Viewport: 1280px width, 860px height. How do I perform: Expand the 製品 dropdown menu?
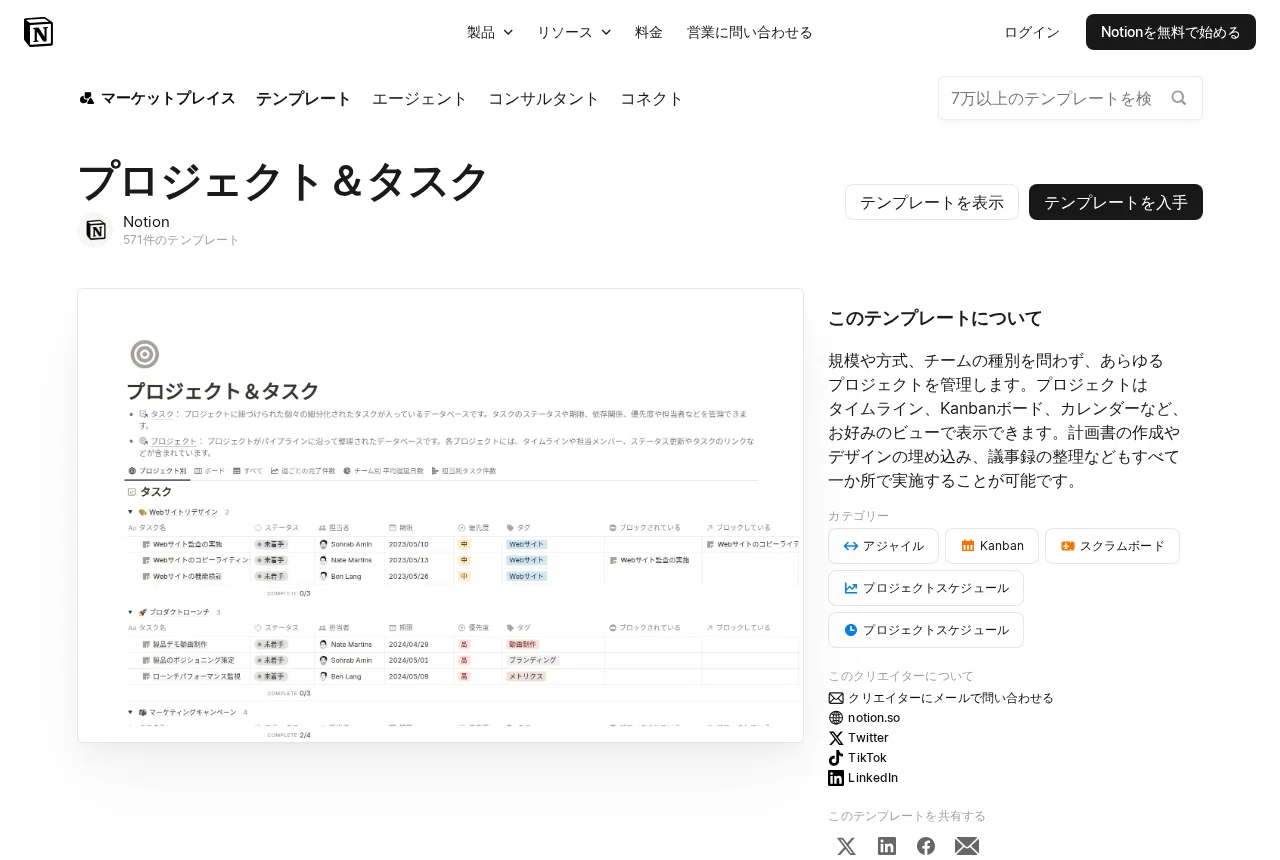(490, 32)
